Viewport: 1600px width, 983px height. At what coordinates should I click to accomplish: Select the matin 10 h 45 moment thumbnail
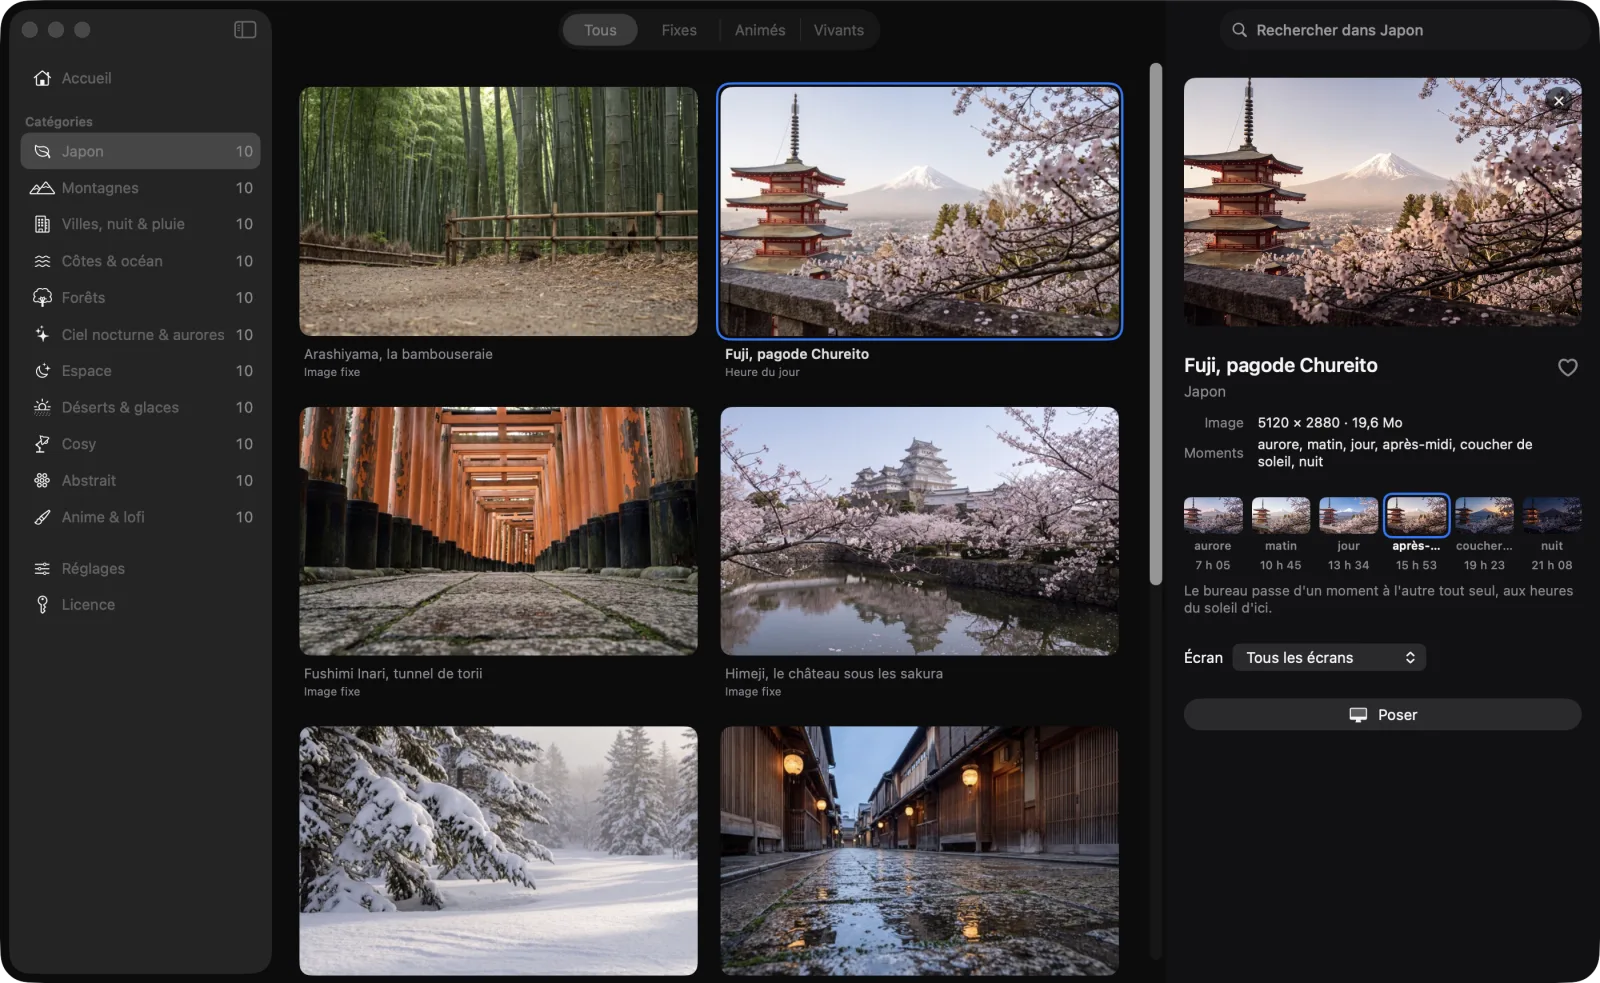tap(1281, 515)
